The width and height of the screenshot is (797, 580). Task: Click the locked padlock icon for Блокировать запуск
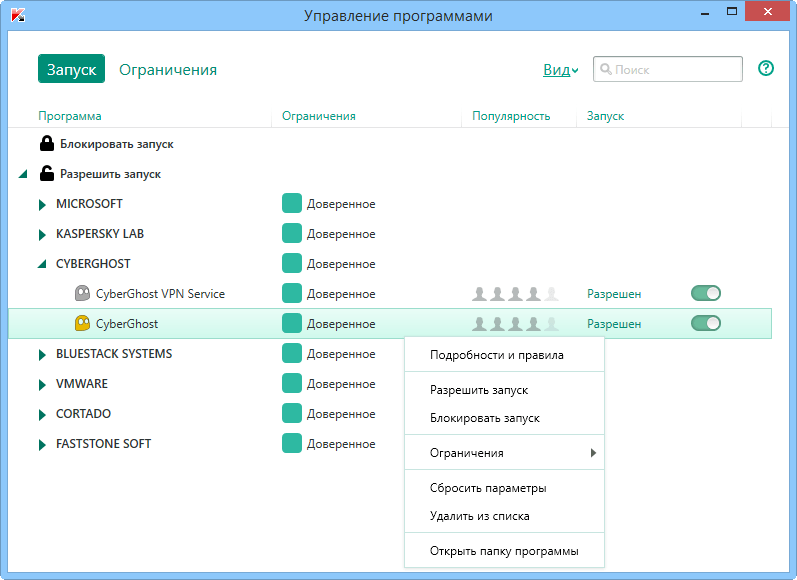47,143
